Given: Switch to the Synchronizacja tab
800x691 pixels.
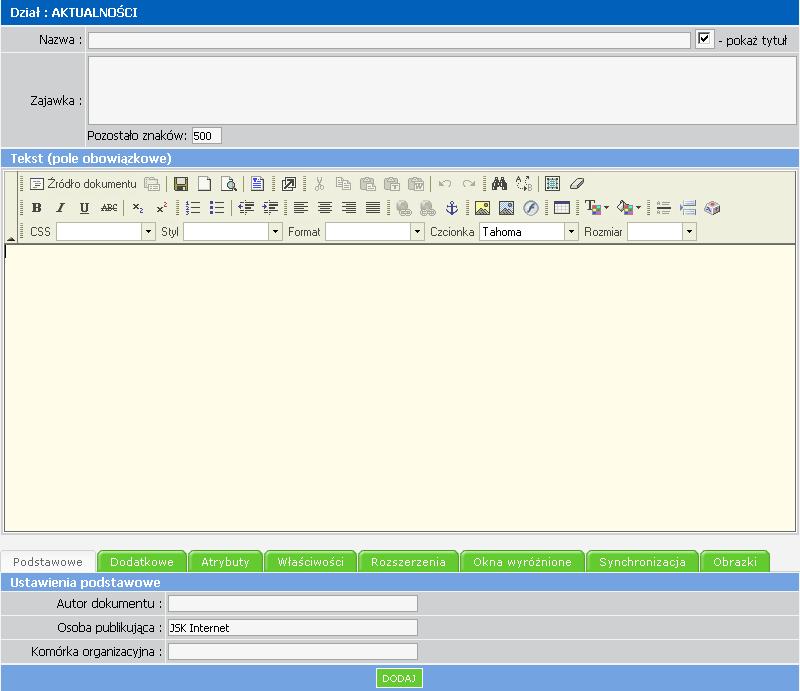Looking at the screenshot, I should pyautogui.click(x=642, y=562).
